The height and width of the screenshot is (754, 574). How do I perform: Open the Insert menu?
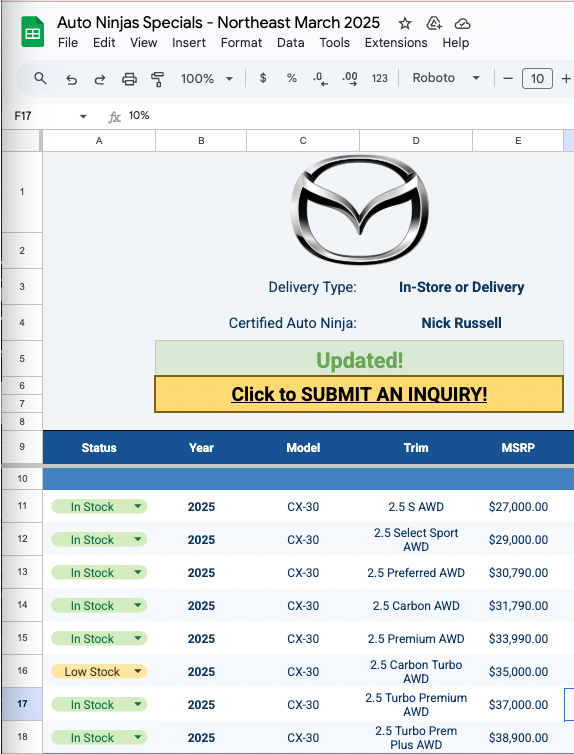[x=189, y=43]
